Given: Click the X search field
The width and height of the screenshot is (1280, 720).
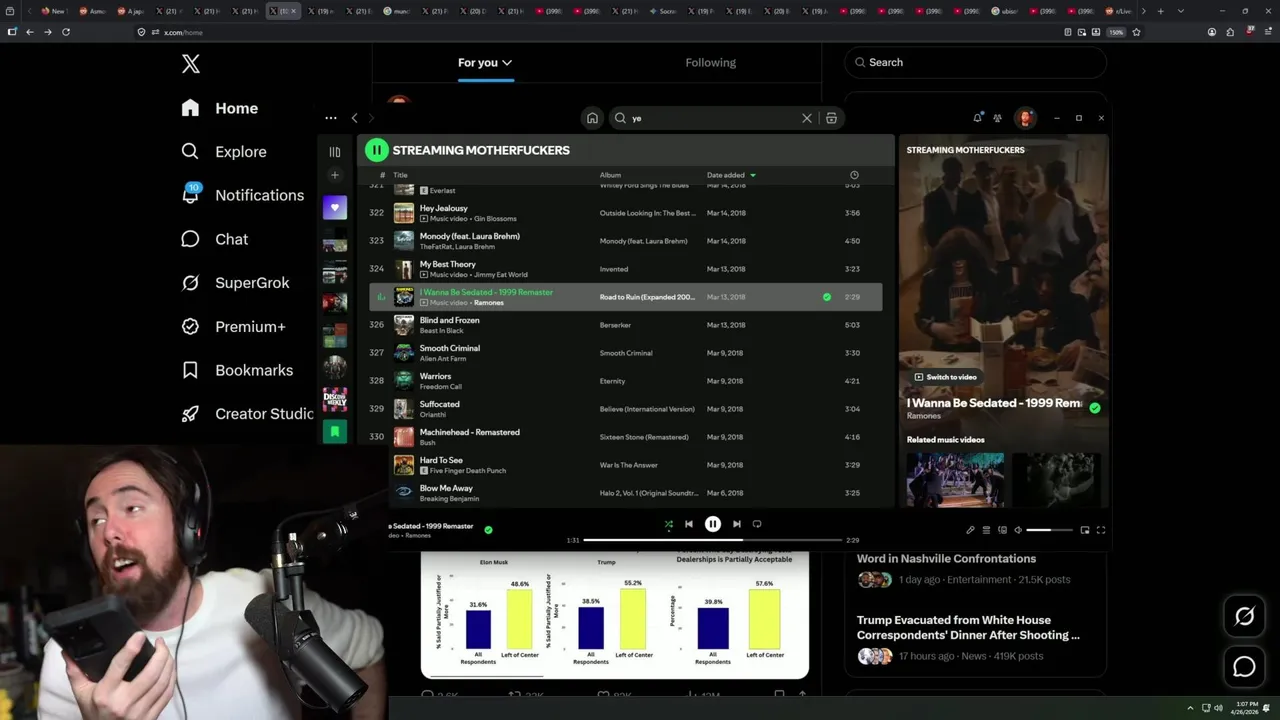Looking at the screenshot, I should click(976, 62).
